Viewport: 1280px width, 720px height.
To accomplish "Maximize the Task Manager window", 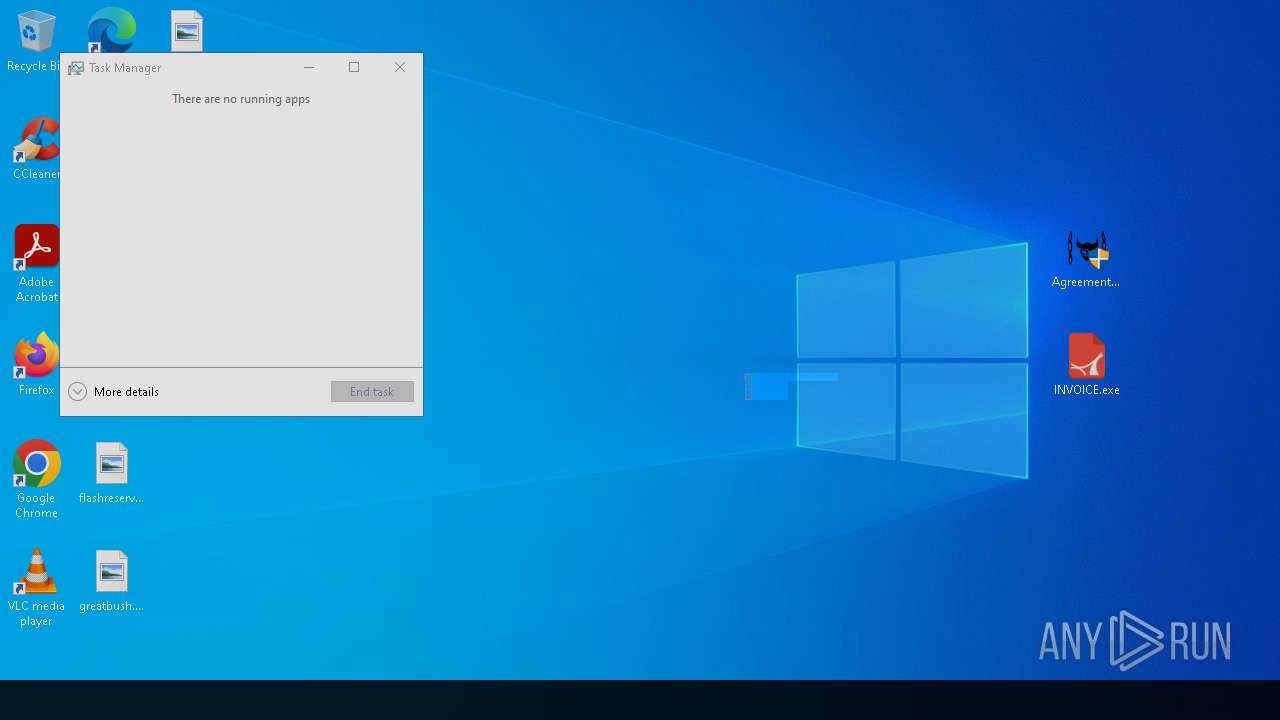I will (354, 67).
